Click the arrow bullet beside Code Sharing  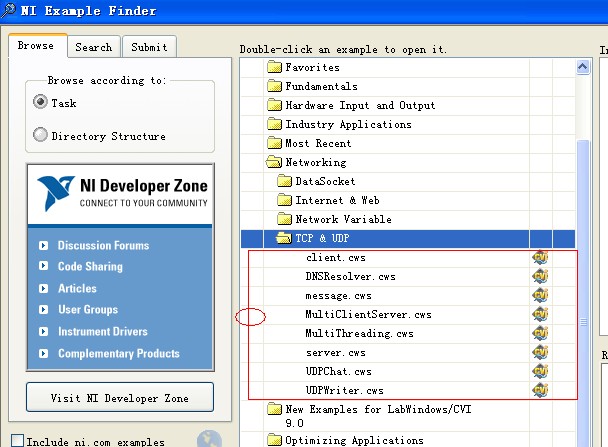[43, 266]
